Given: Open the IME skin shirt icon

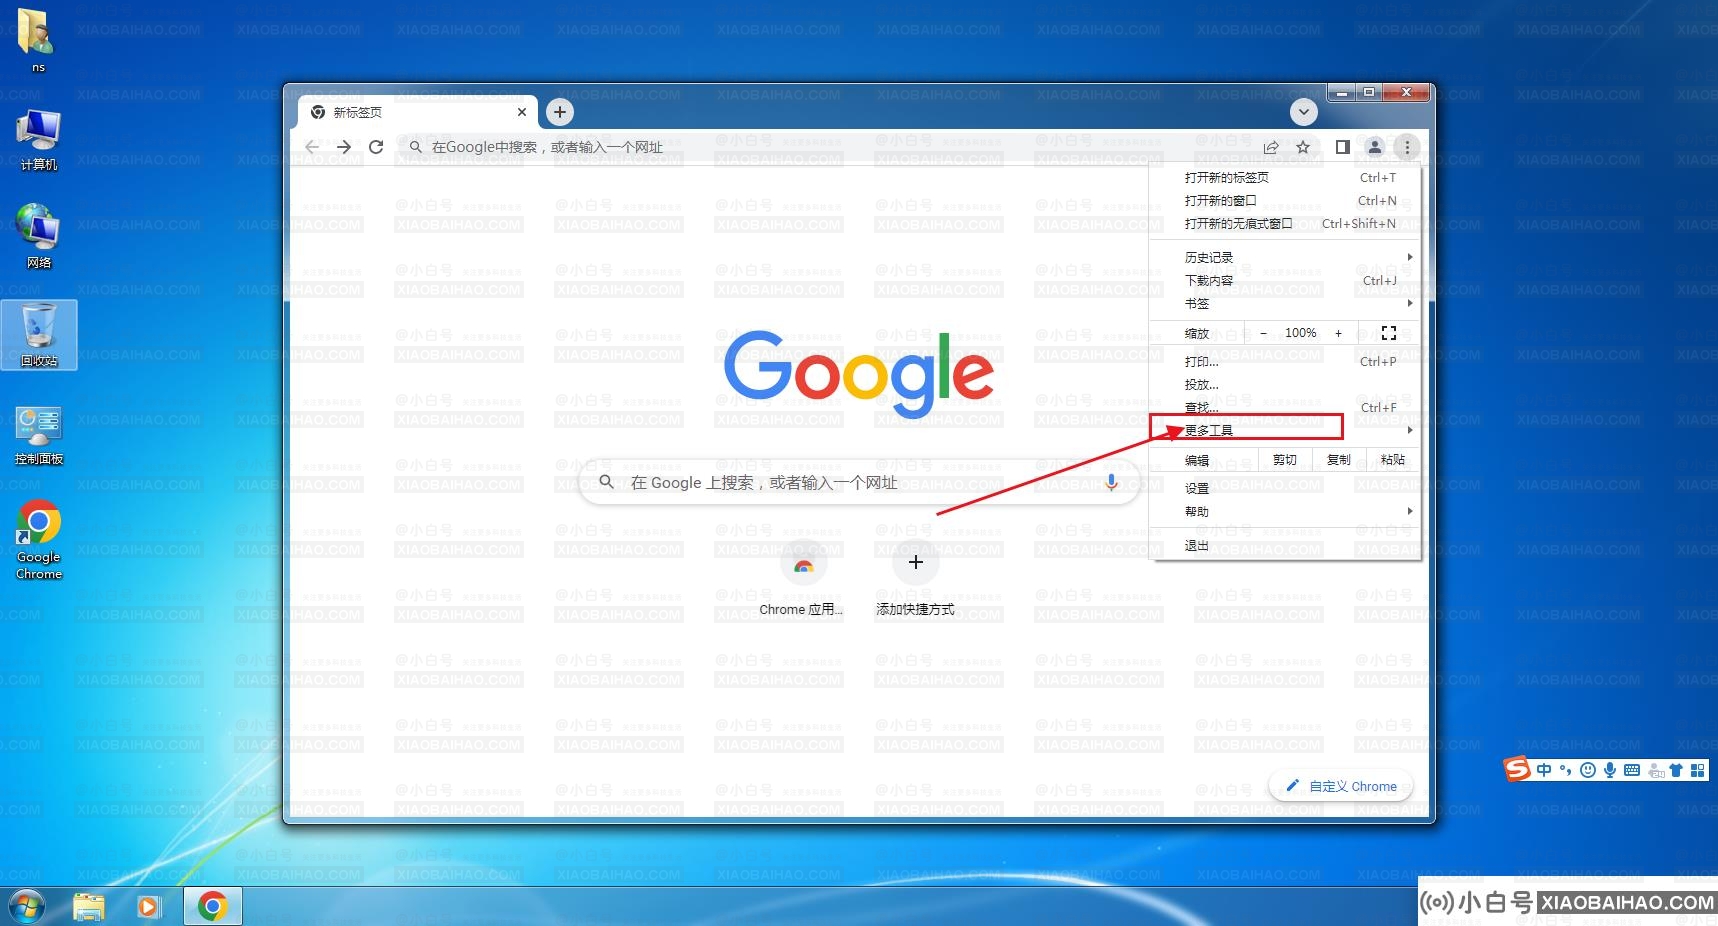Looking at the screenshot, I should [1675, 770].
